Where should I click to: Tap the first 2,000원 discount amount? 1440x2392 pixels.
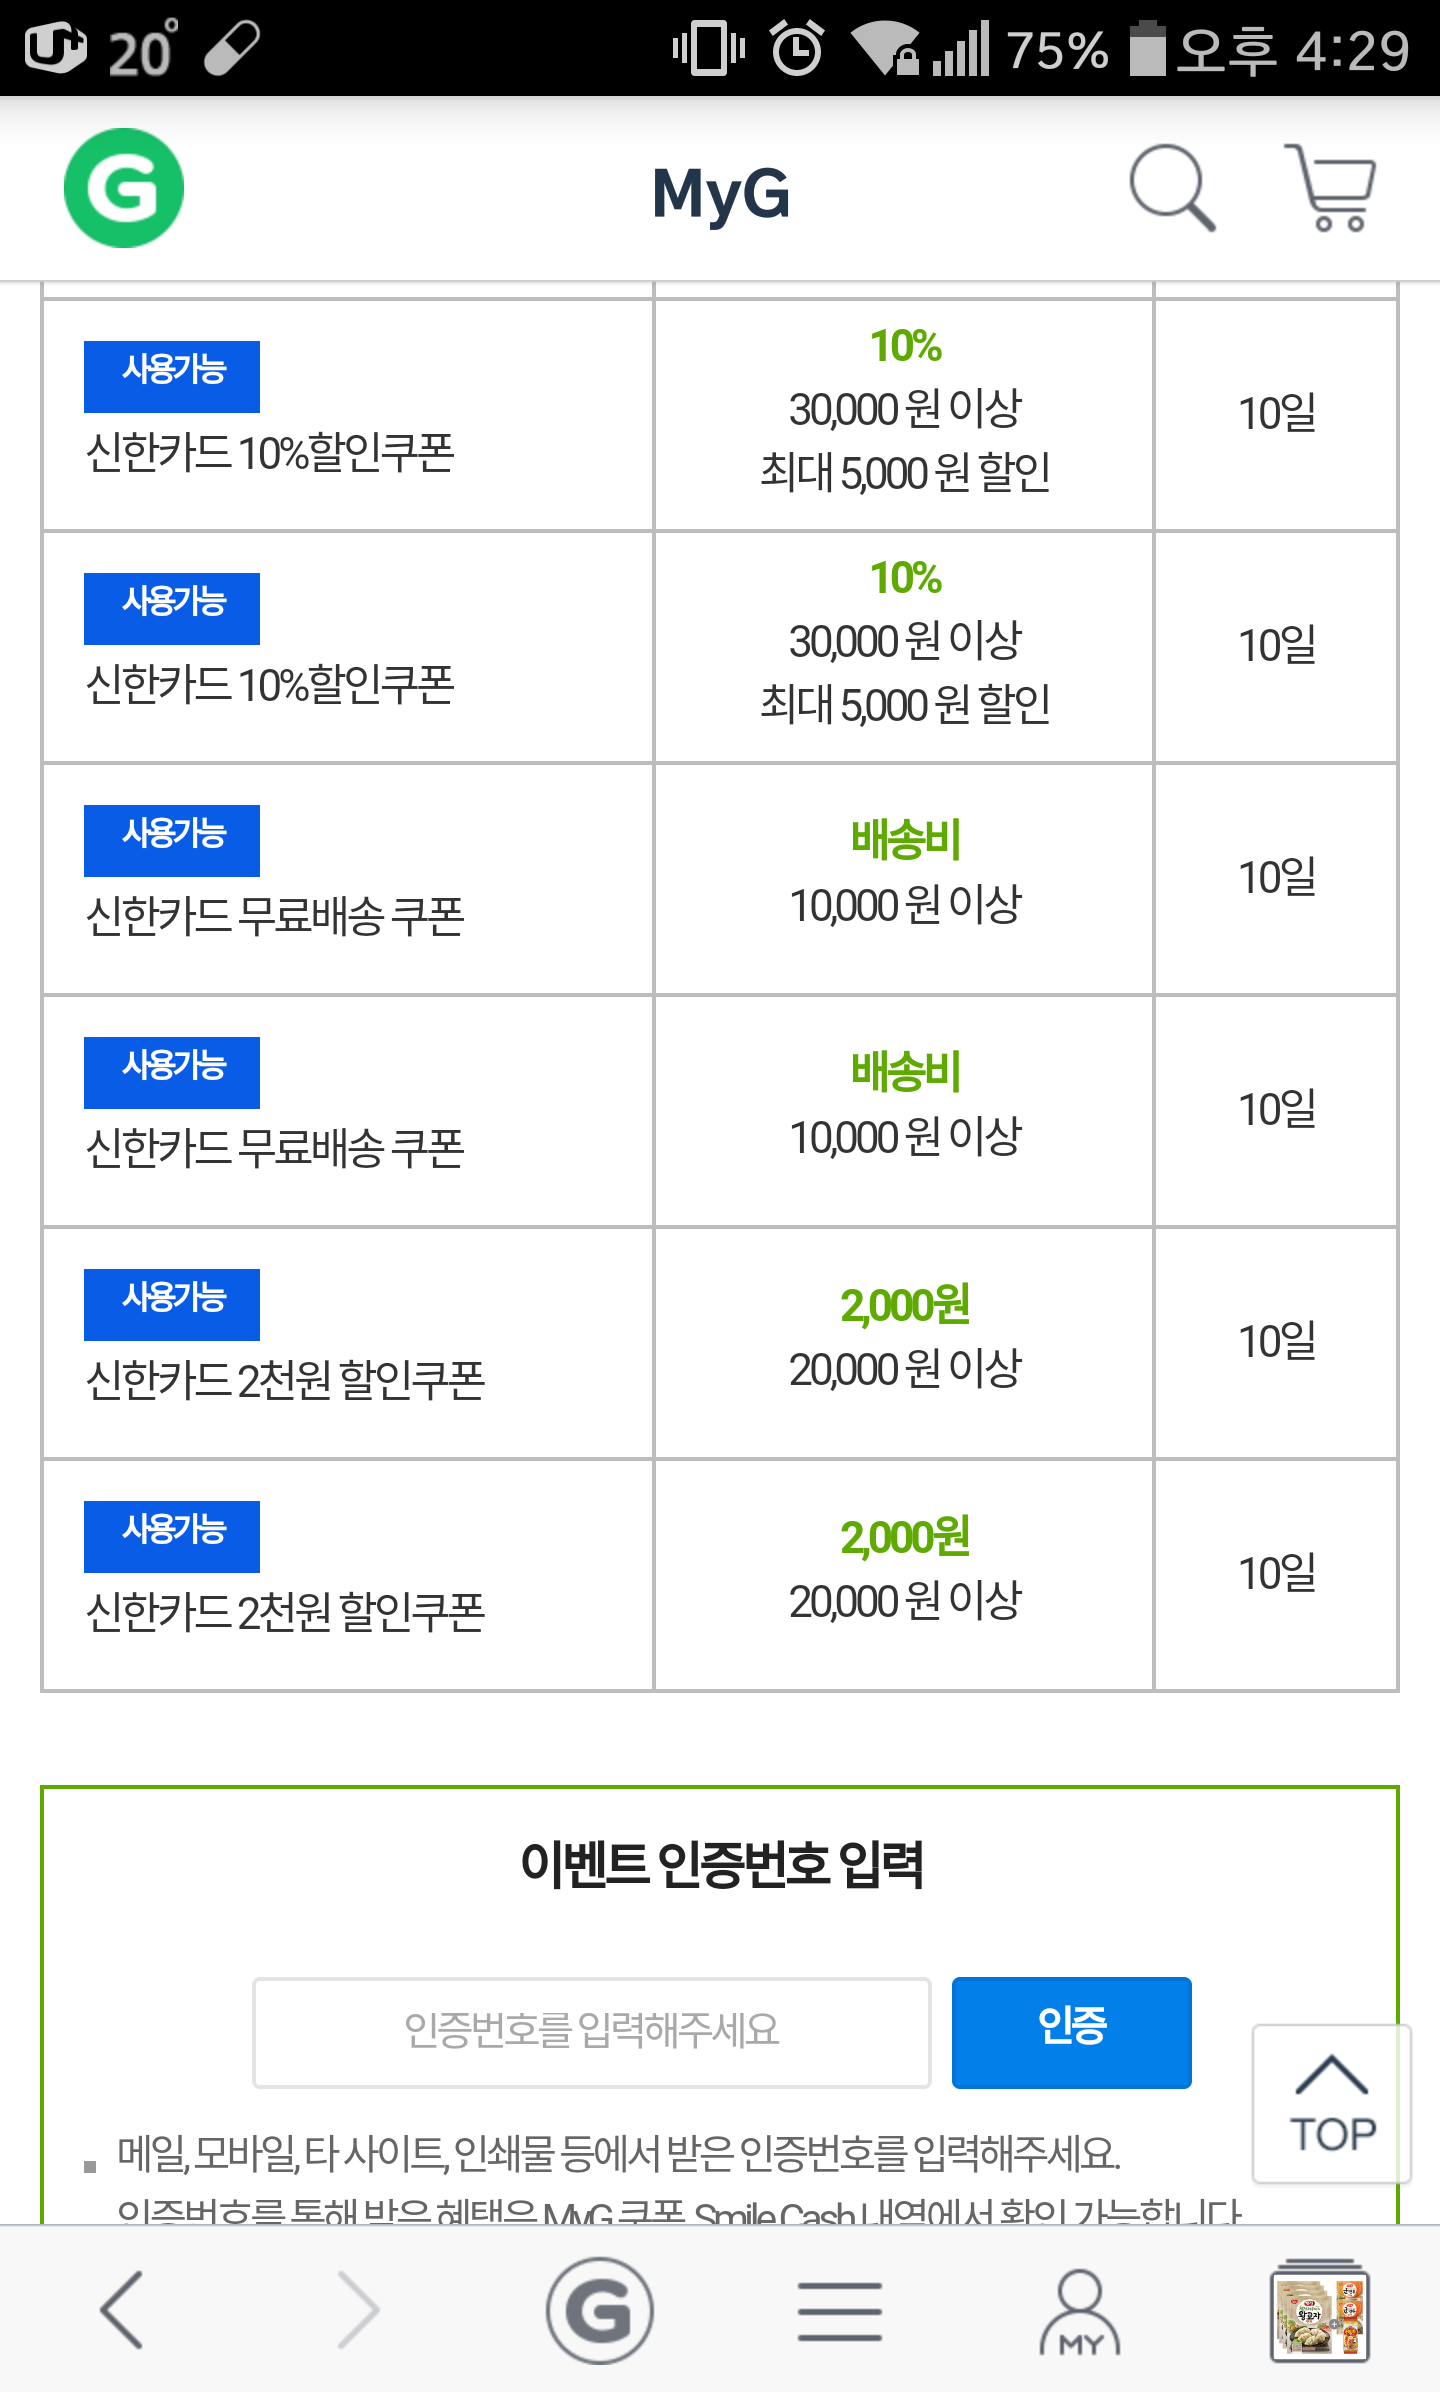(905, 1305)
